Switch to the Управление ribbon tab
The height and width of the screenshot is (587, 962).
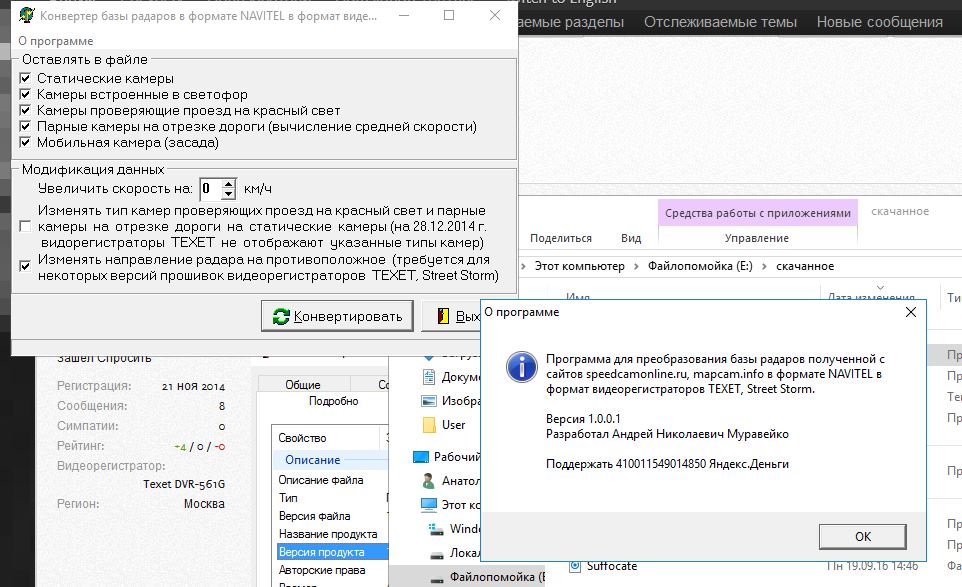click(757, 238)
